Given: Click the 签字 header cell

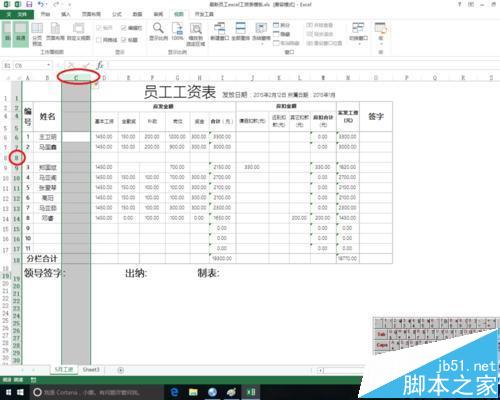Looking at the screenshot, I should point(376,116).
